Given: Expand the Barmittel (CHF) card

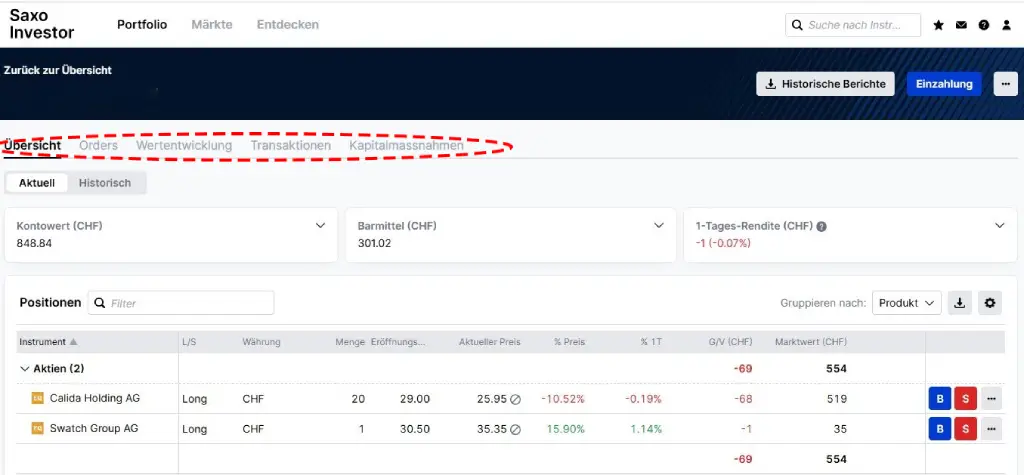Looking at the screenshot, I should pyautogui.click(x=659, y=225).
